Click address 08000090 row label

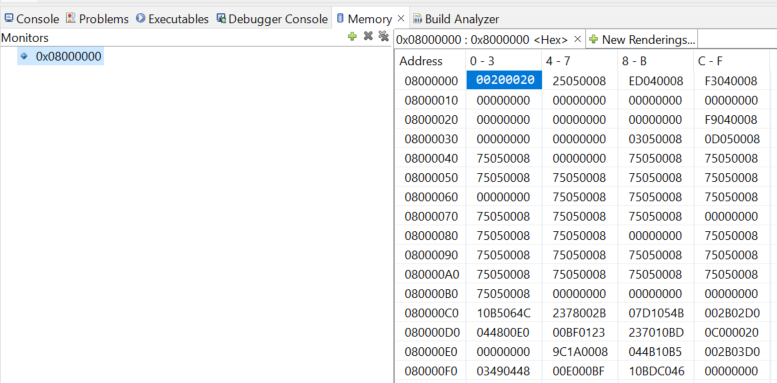(x=431, y=255)
